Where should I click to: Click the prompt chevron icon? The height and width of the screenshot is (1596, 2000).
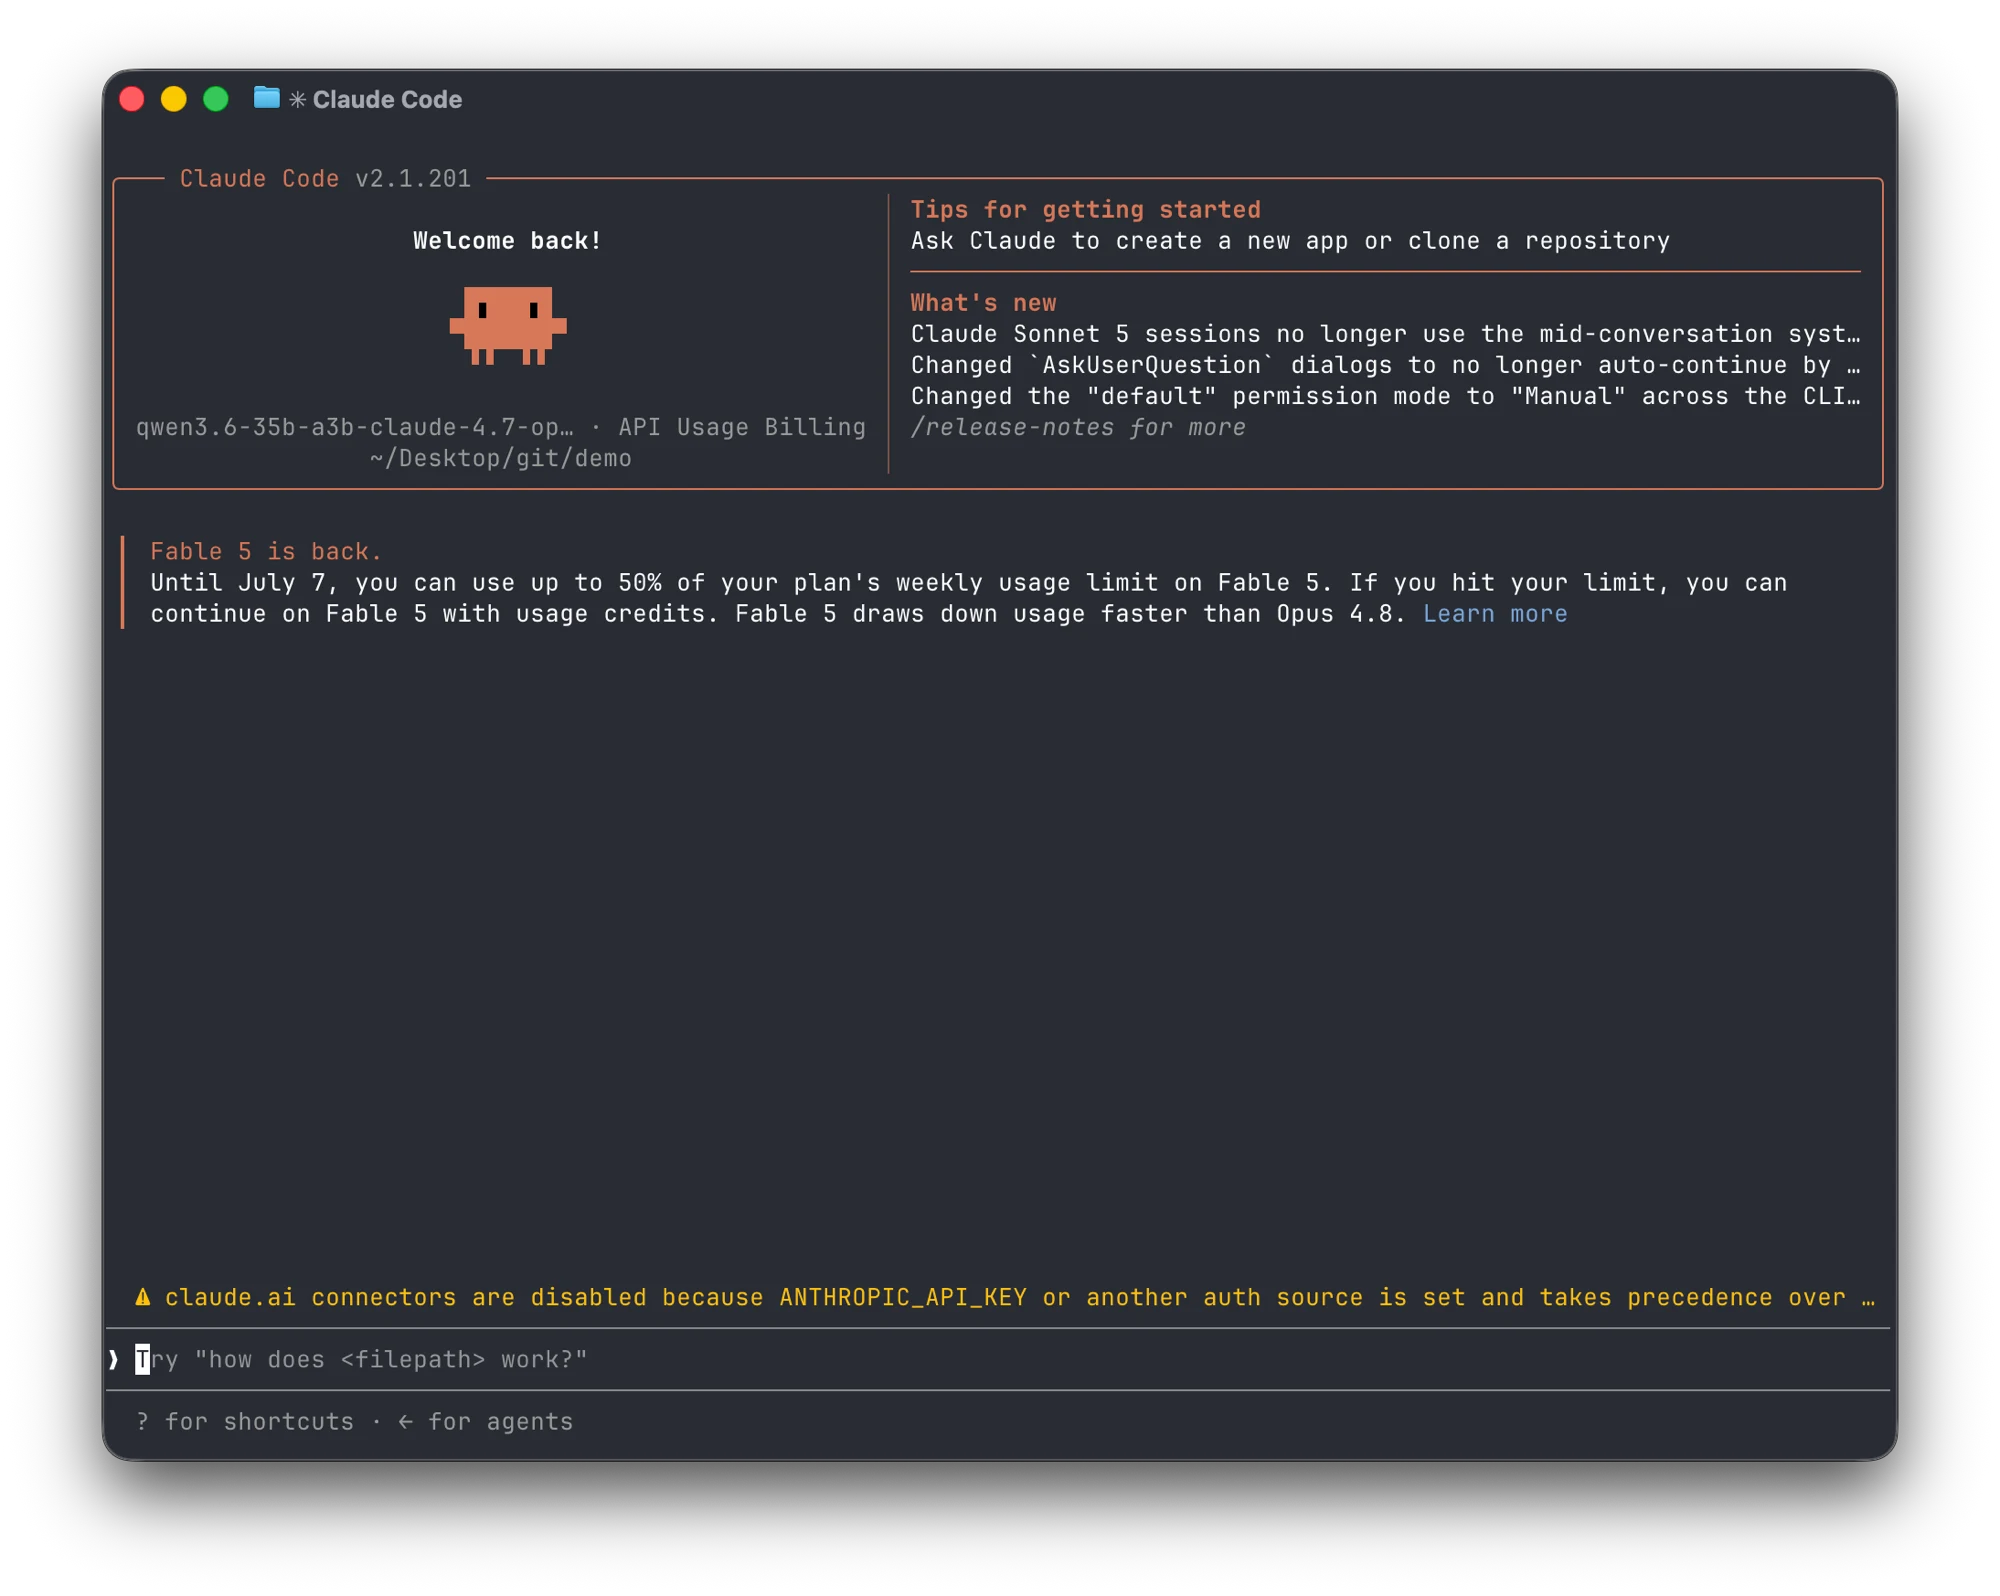pyautogui.click(x=114, y=1359)
